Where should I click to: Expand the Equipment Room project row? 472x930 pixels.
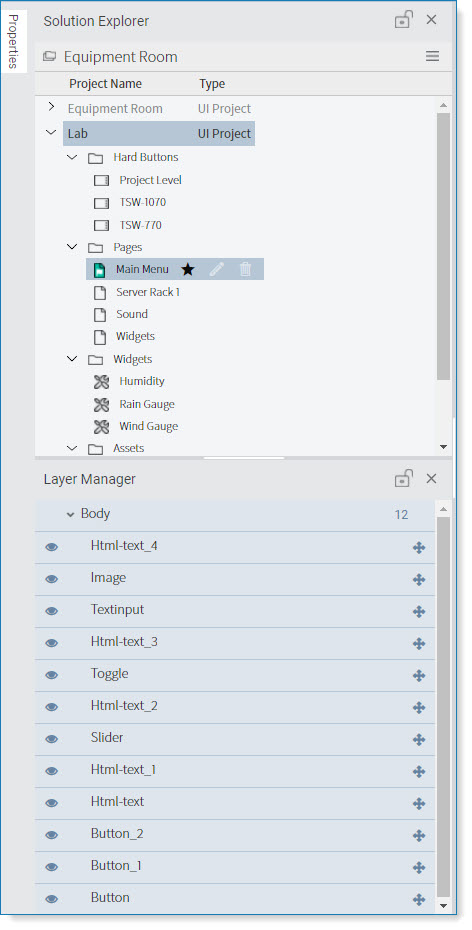point(51,107)
